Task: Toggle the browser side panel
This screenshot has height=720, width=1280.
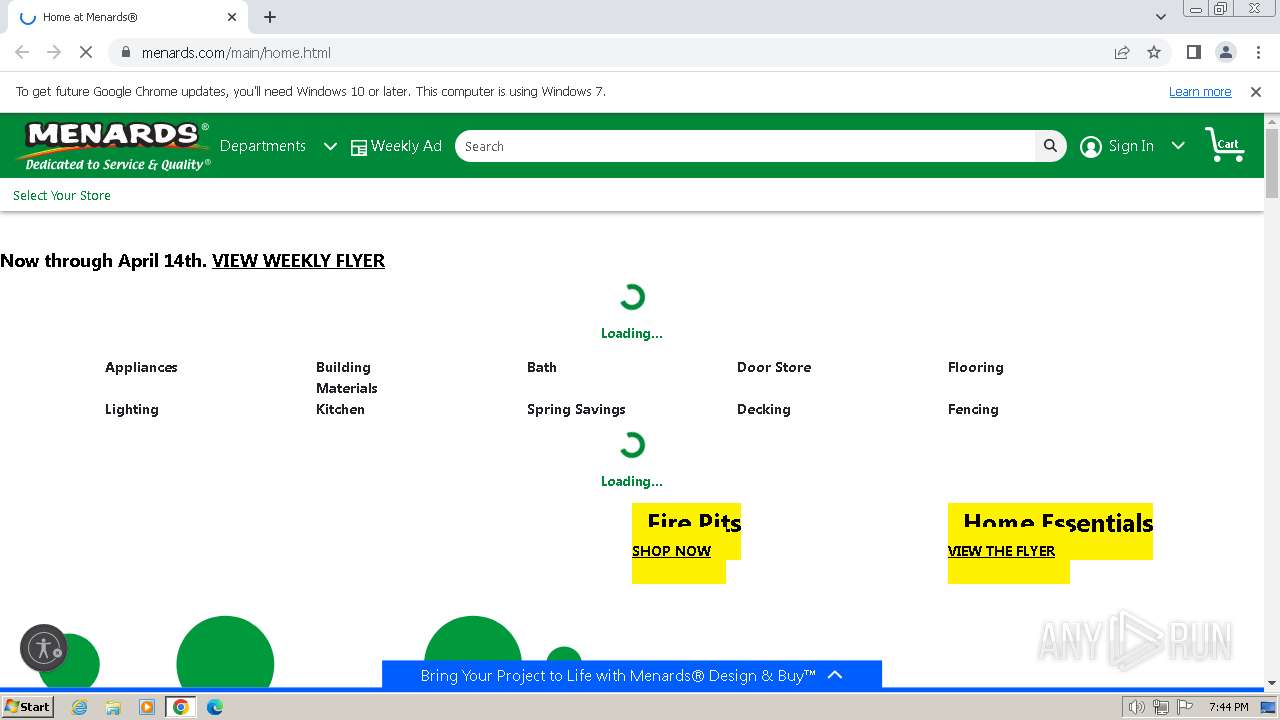Action: point(1193,52)
